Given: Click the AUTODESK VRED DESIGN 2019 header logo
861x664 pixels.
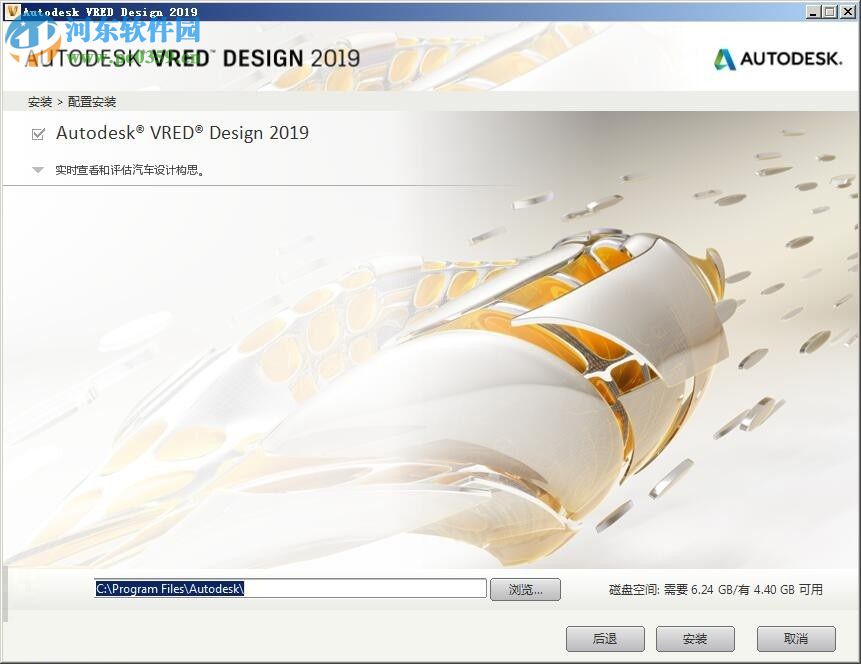Looking at the screenshot, I should click(x=190, y=58).
